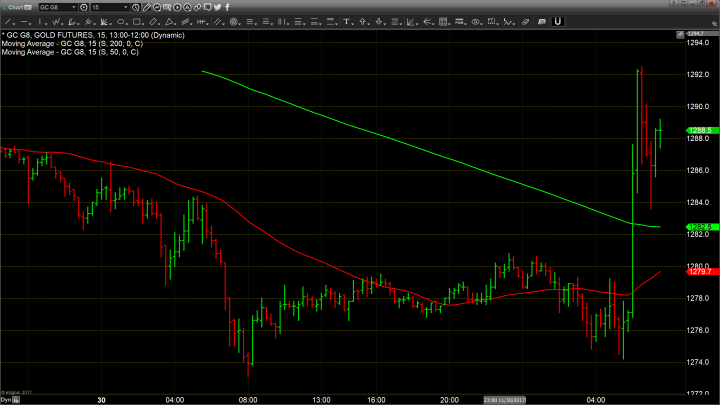
Task: Select the Moving Average 200 study label
Action: click(70, 44)
